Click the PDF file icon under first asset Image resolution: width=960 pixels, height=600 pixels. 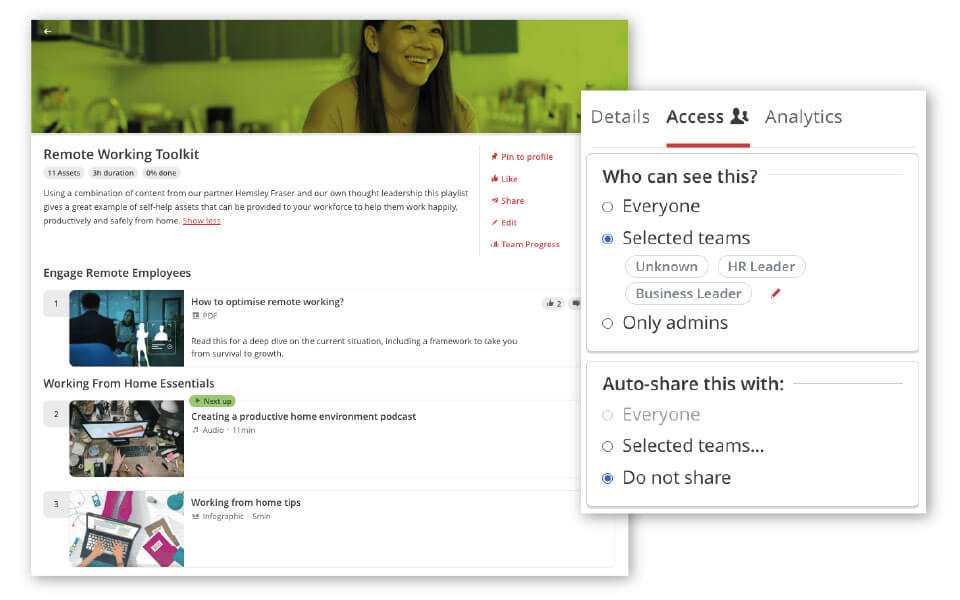tap(196, 316)
